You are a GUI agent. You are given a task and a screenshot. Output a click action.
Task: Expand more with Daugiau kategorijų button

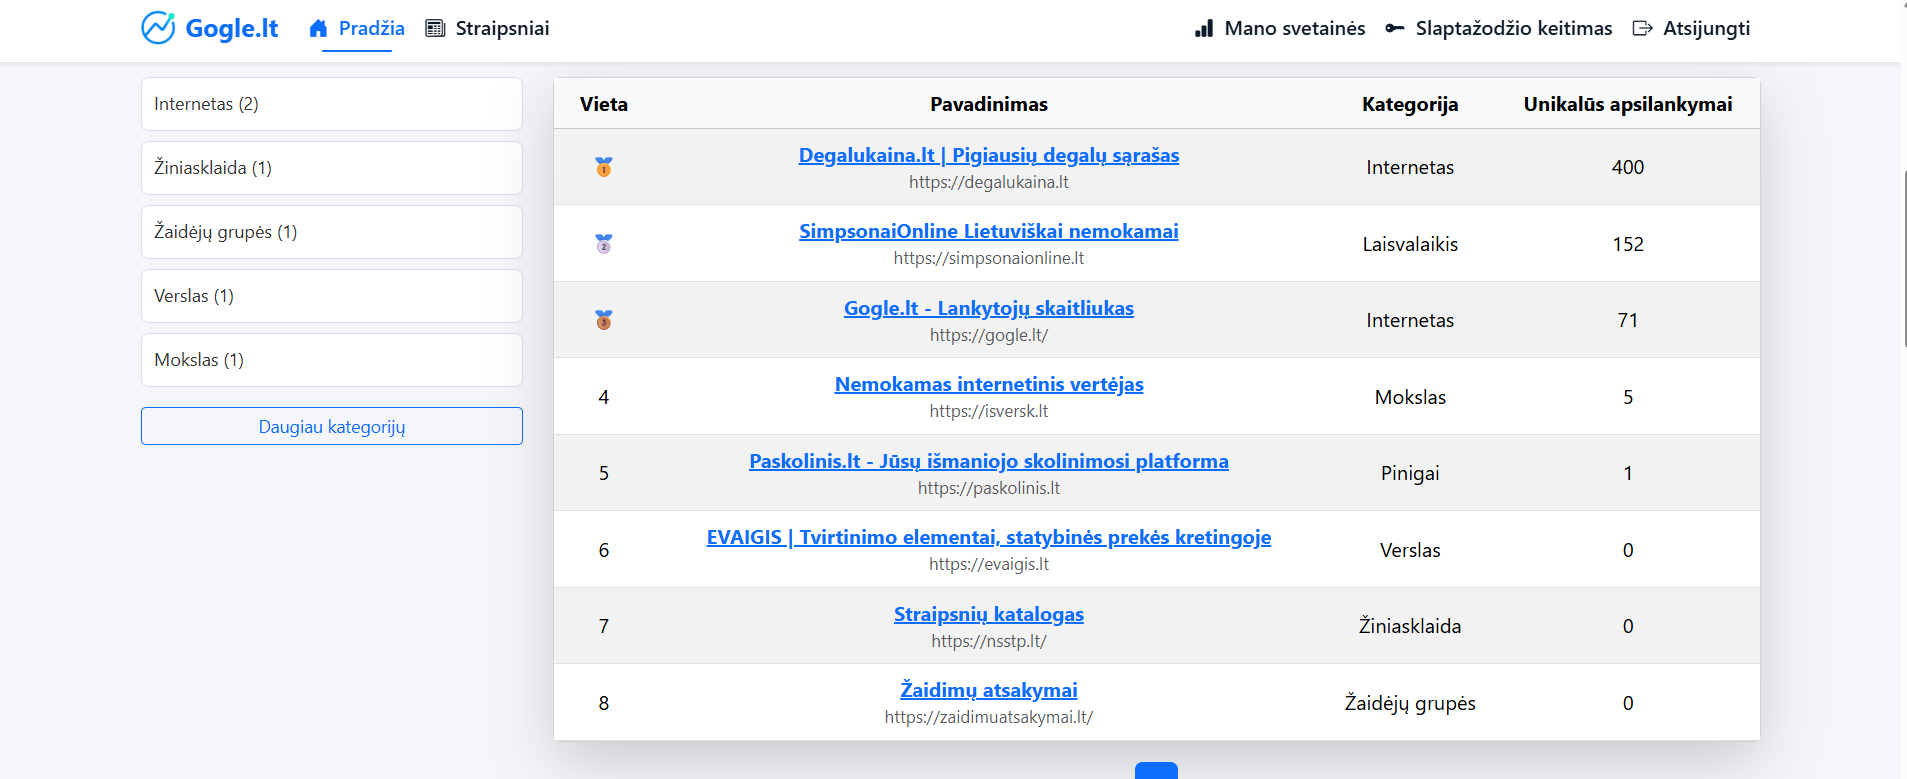[332, 426]
